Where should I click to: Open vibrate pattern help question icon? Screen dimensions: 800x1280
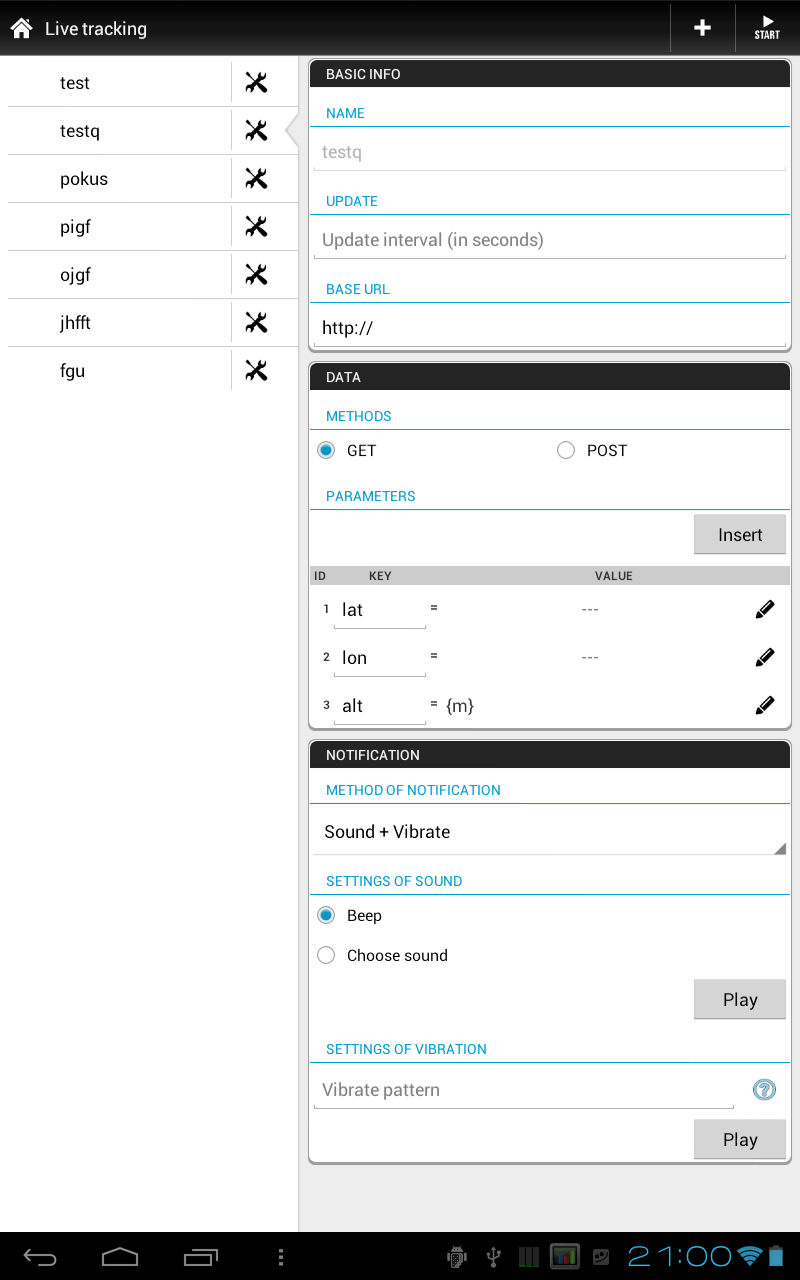click(x=764, y=1090)
